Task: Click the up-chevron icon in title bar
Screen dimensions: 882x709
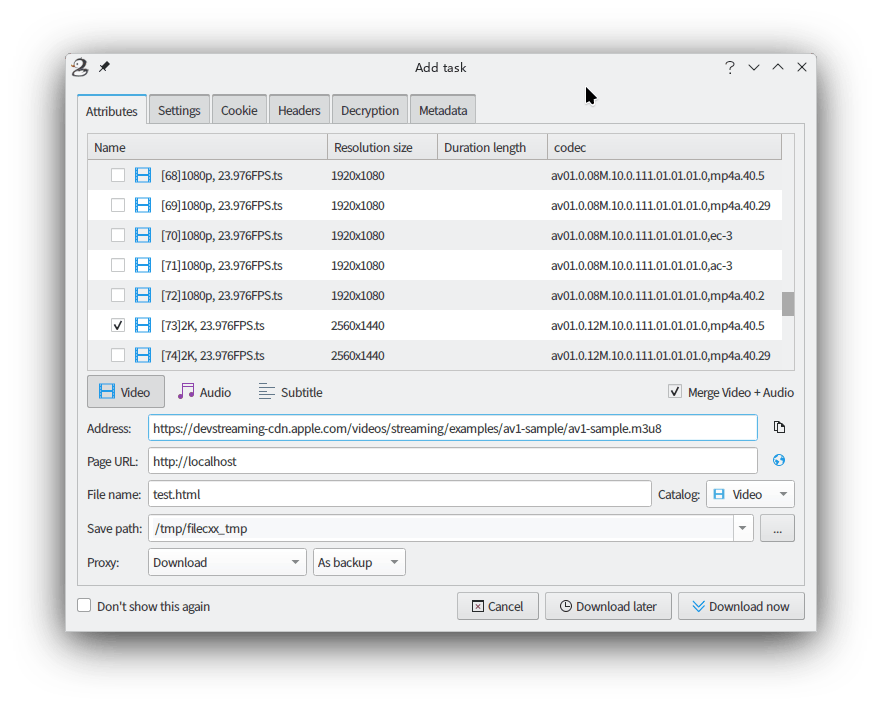Action: pyautogui.click(x=778, y=67)
